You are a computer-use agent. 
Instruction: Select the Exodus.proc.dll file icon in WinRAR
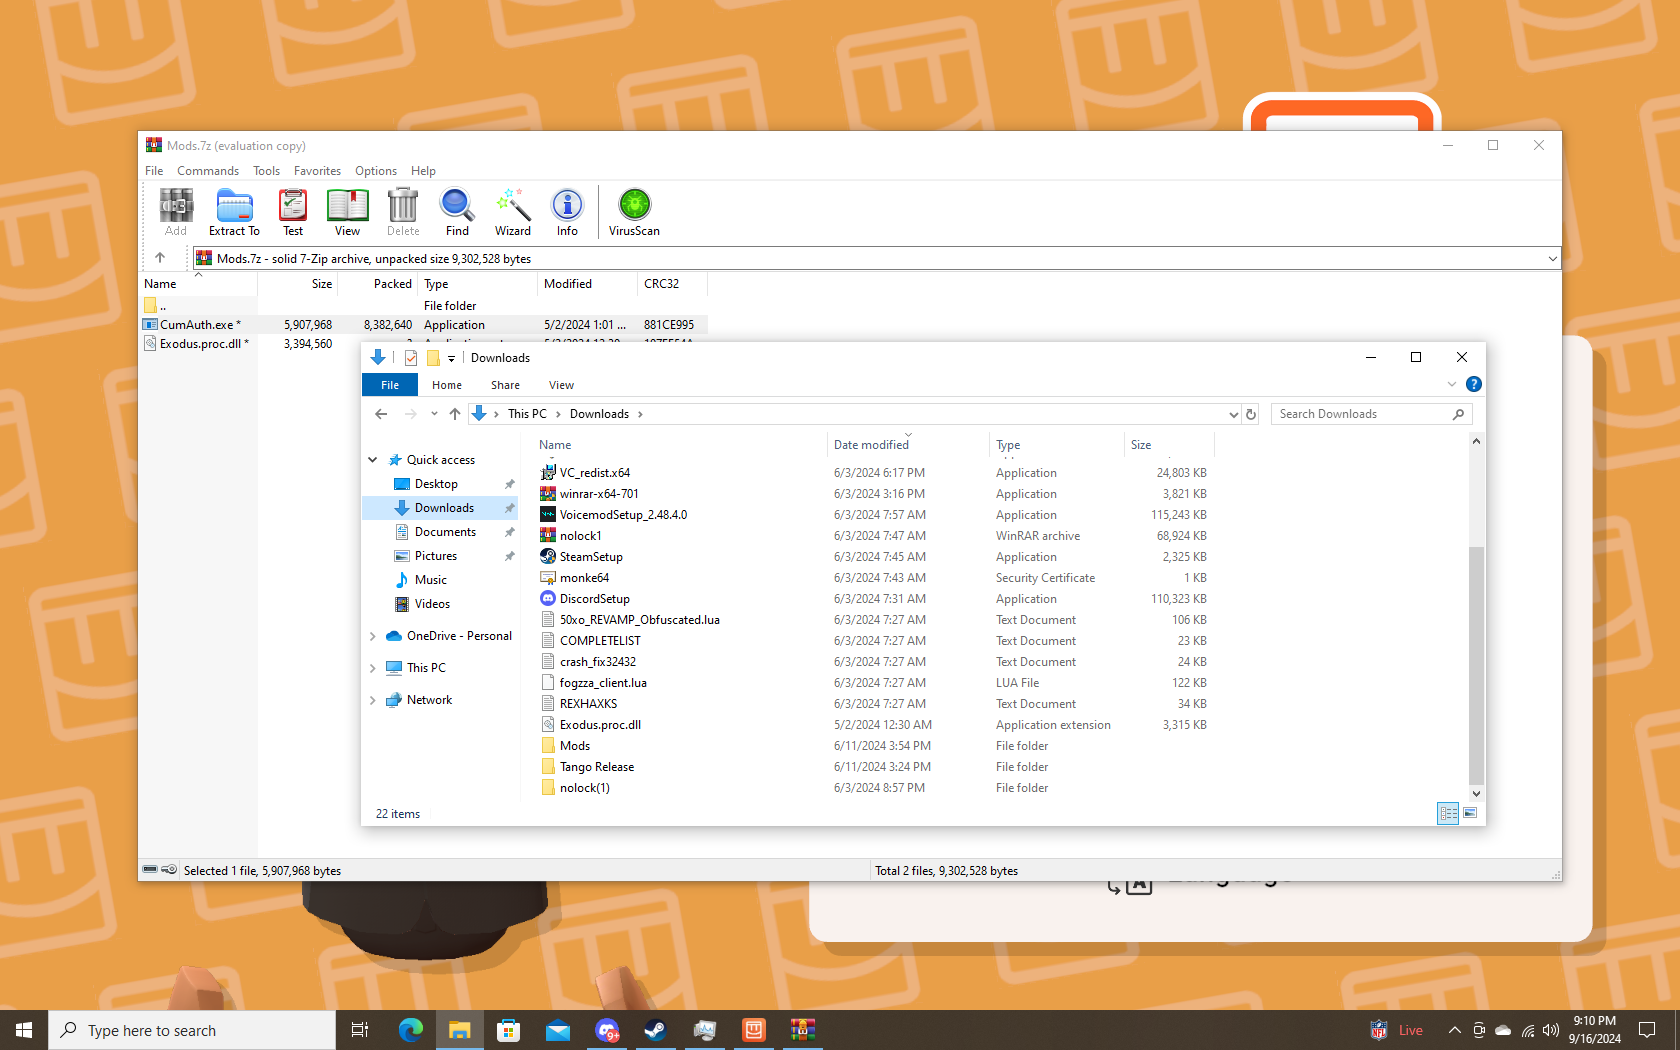click(150, 344)
